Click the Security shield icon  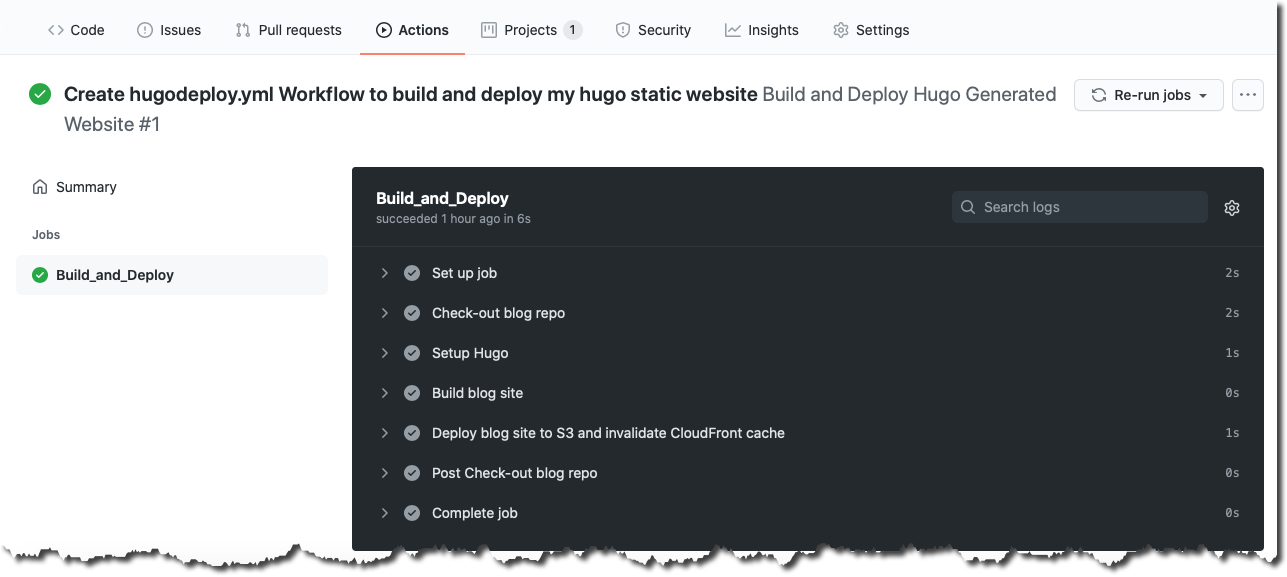coord(622,30)
